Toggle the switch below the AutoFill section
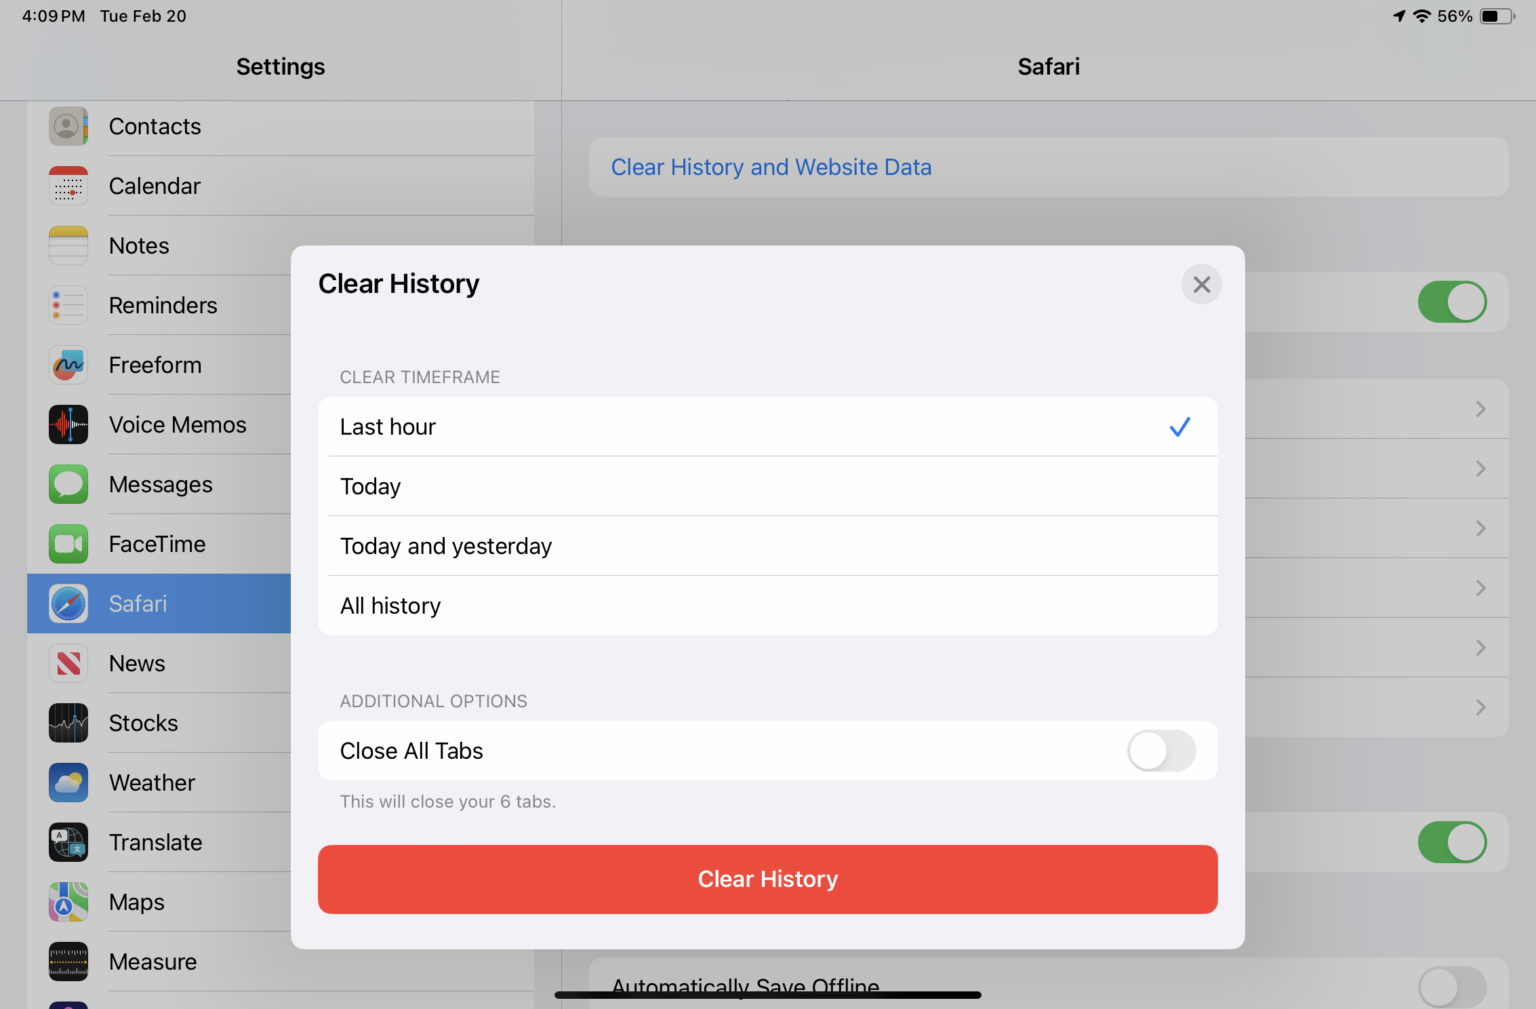1536x1009 pixels. click(1452, 842)
